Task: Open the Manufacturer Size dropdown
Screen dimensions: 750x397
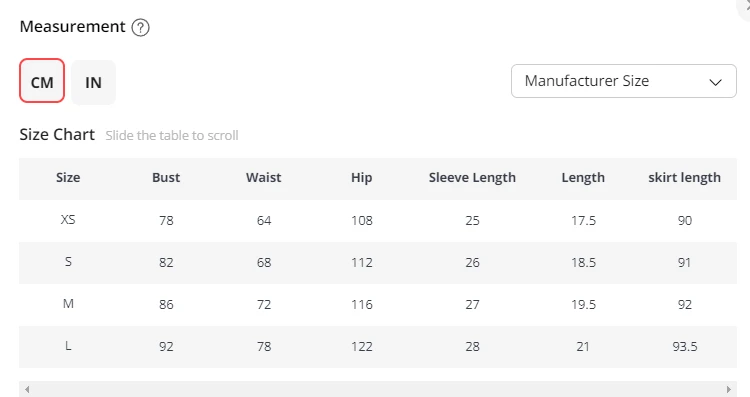Action: point(624,81)
